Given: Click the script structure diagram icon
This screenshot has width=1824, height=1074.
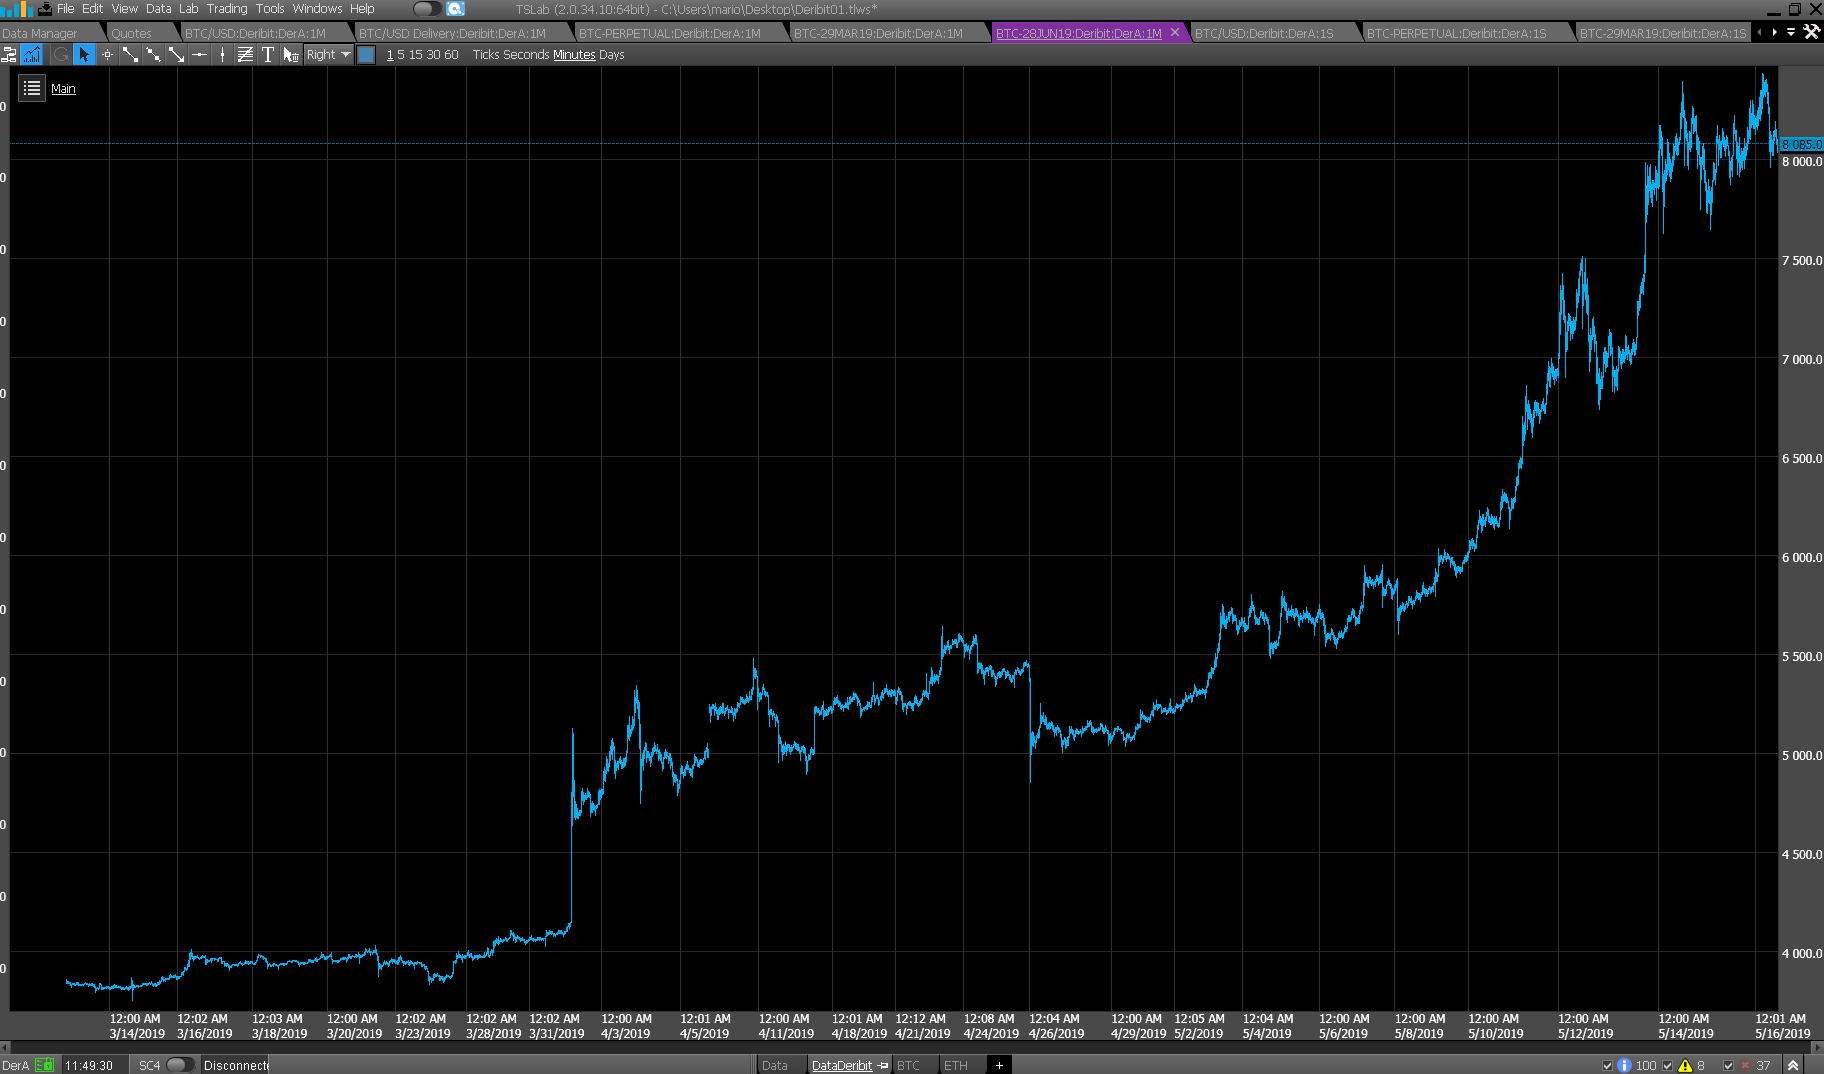Looking at the screenshot, I should pyautogui.click(x=9, y=55).
